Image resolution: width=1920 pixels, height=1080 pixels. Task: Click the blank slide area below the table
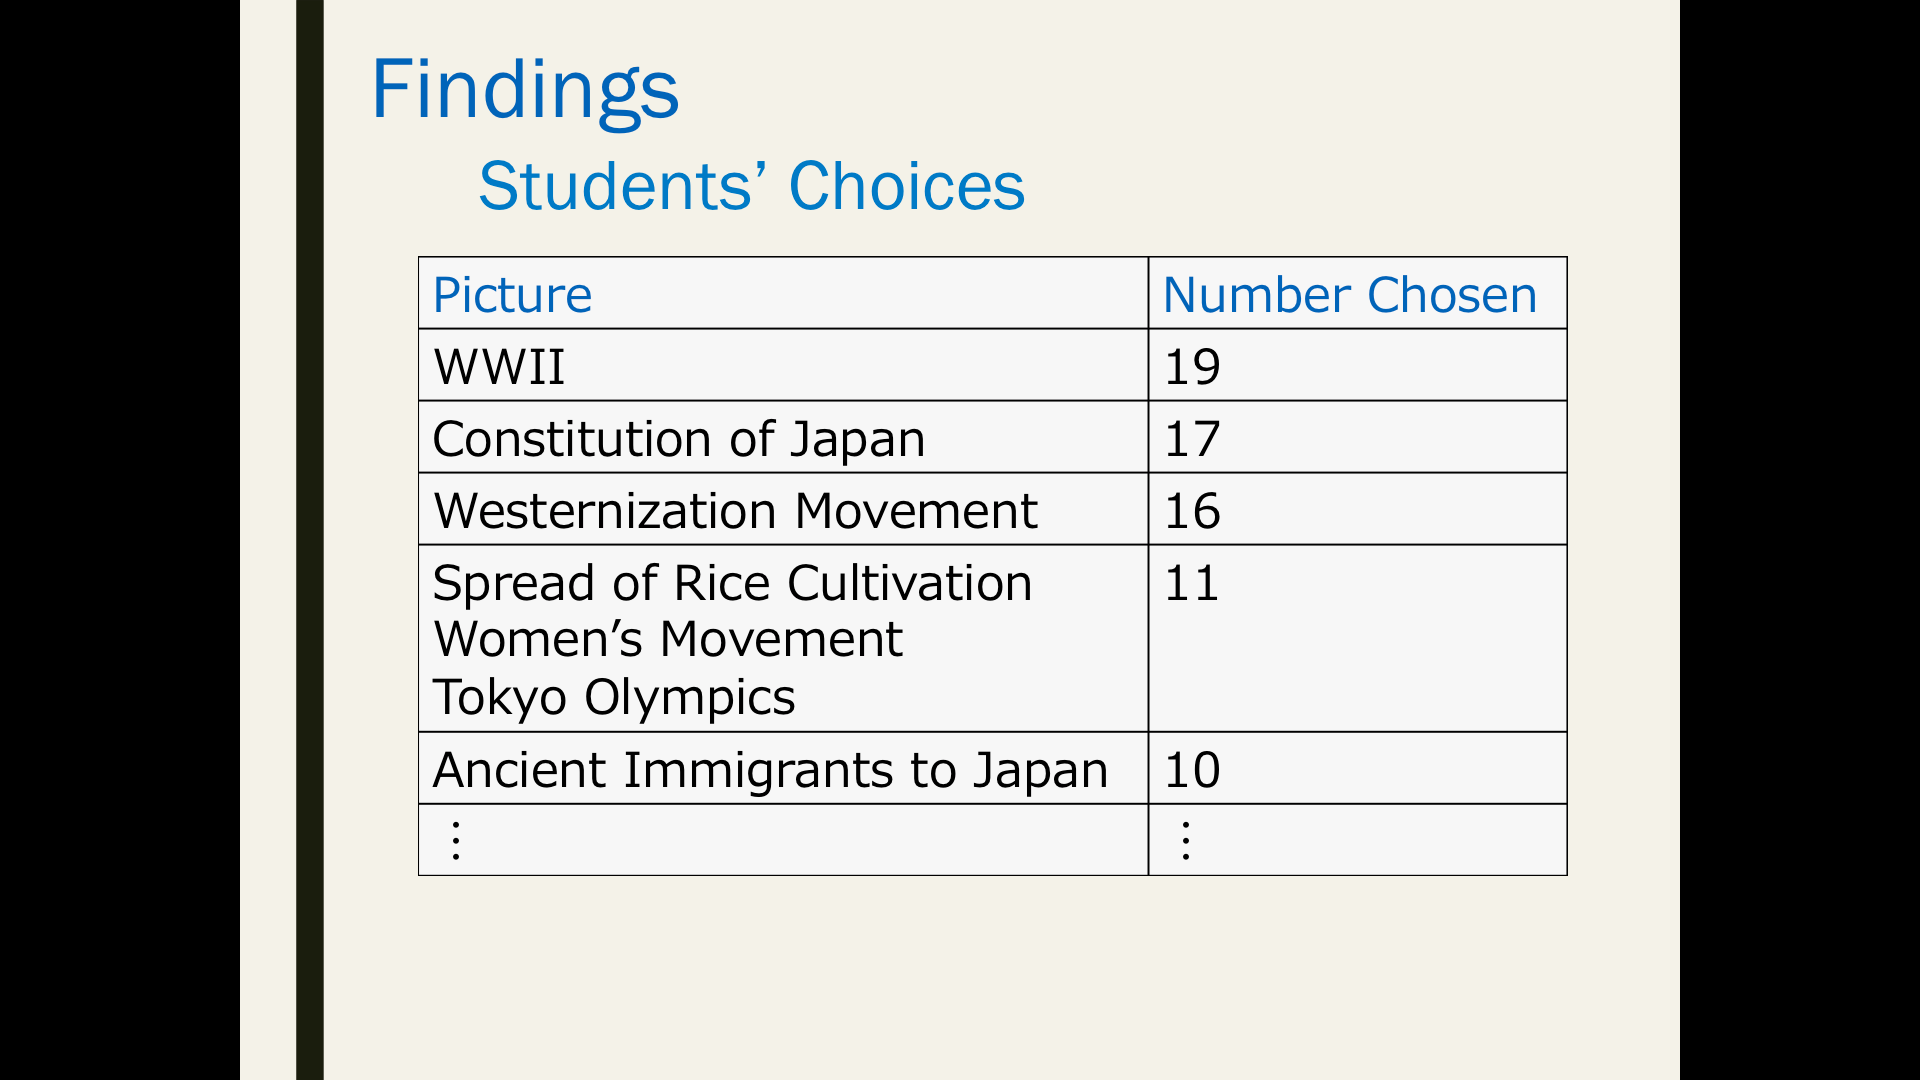(x=992, y=975)
